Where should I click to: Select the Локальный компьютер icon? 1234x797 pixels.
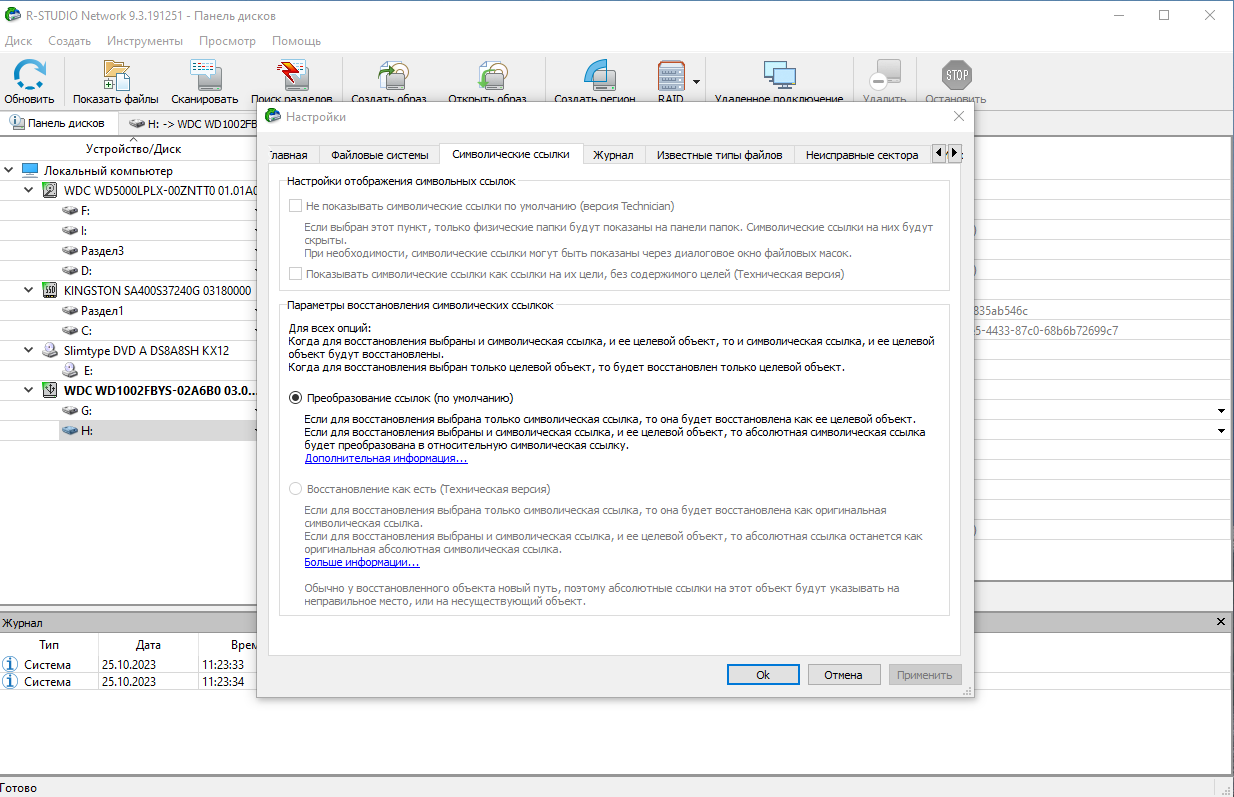click(30, 170)
